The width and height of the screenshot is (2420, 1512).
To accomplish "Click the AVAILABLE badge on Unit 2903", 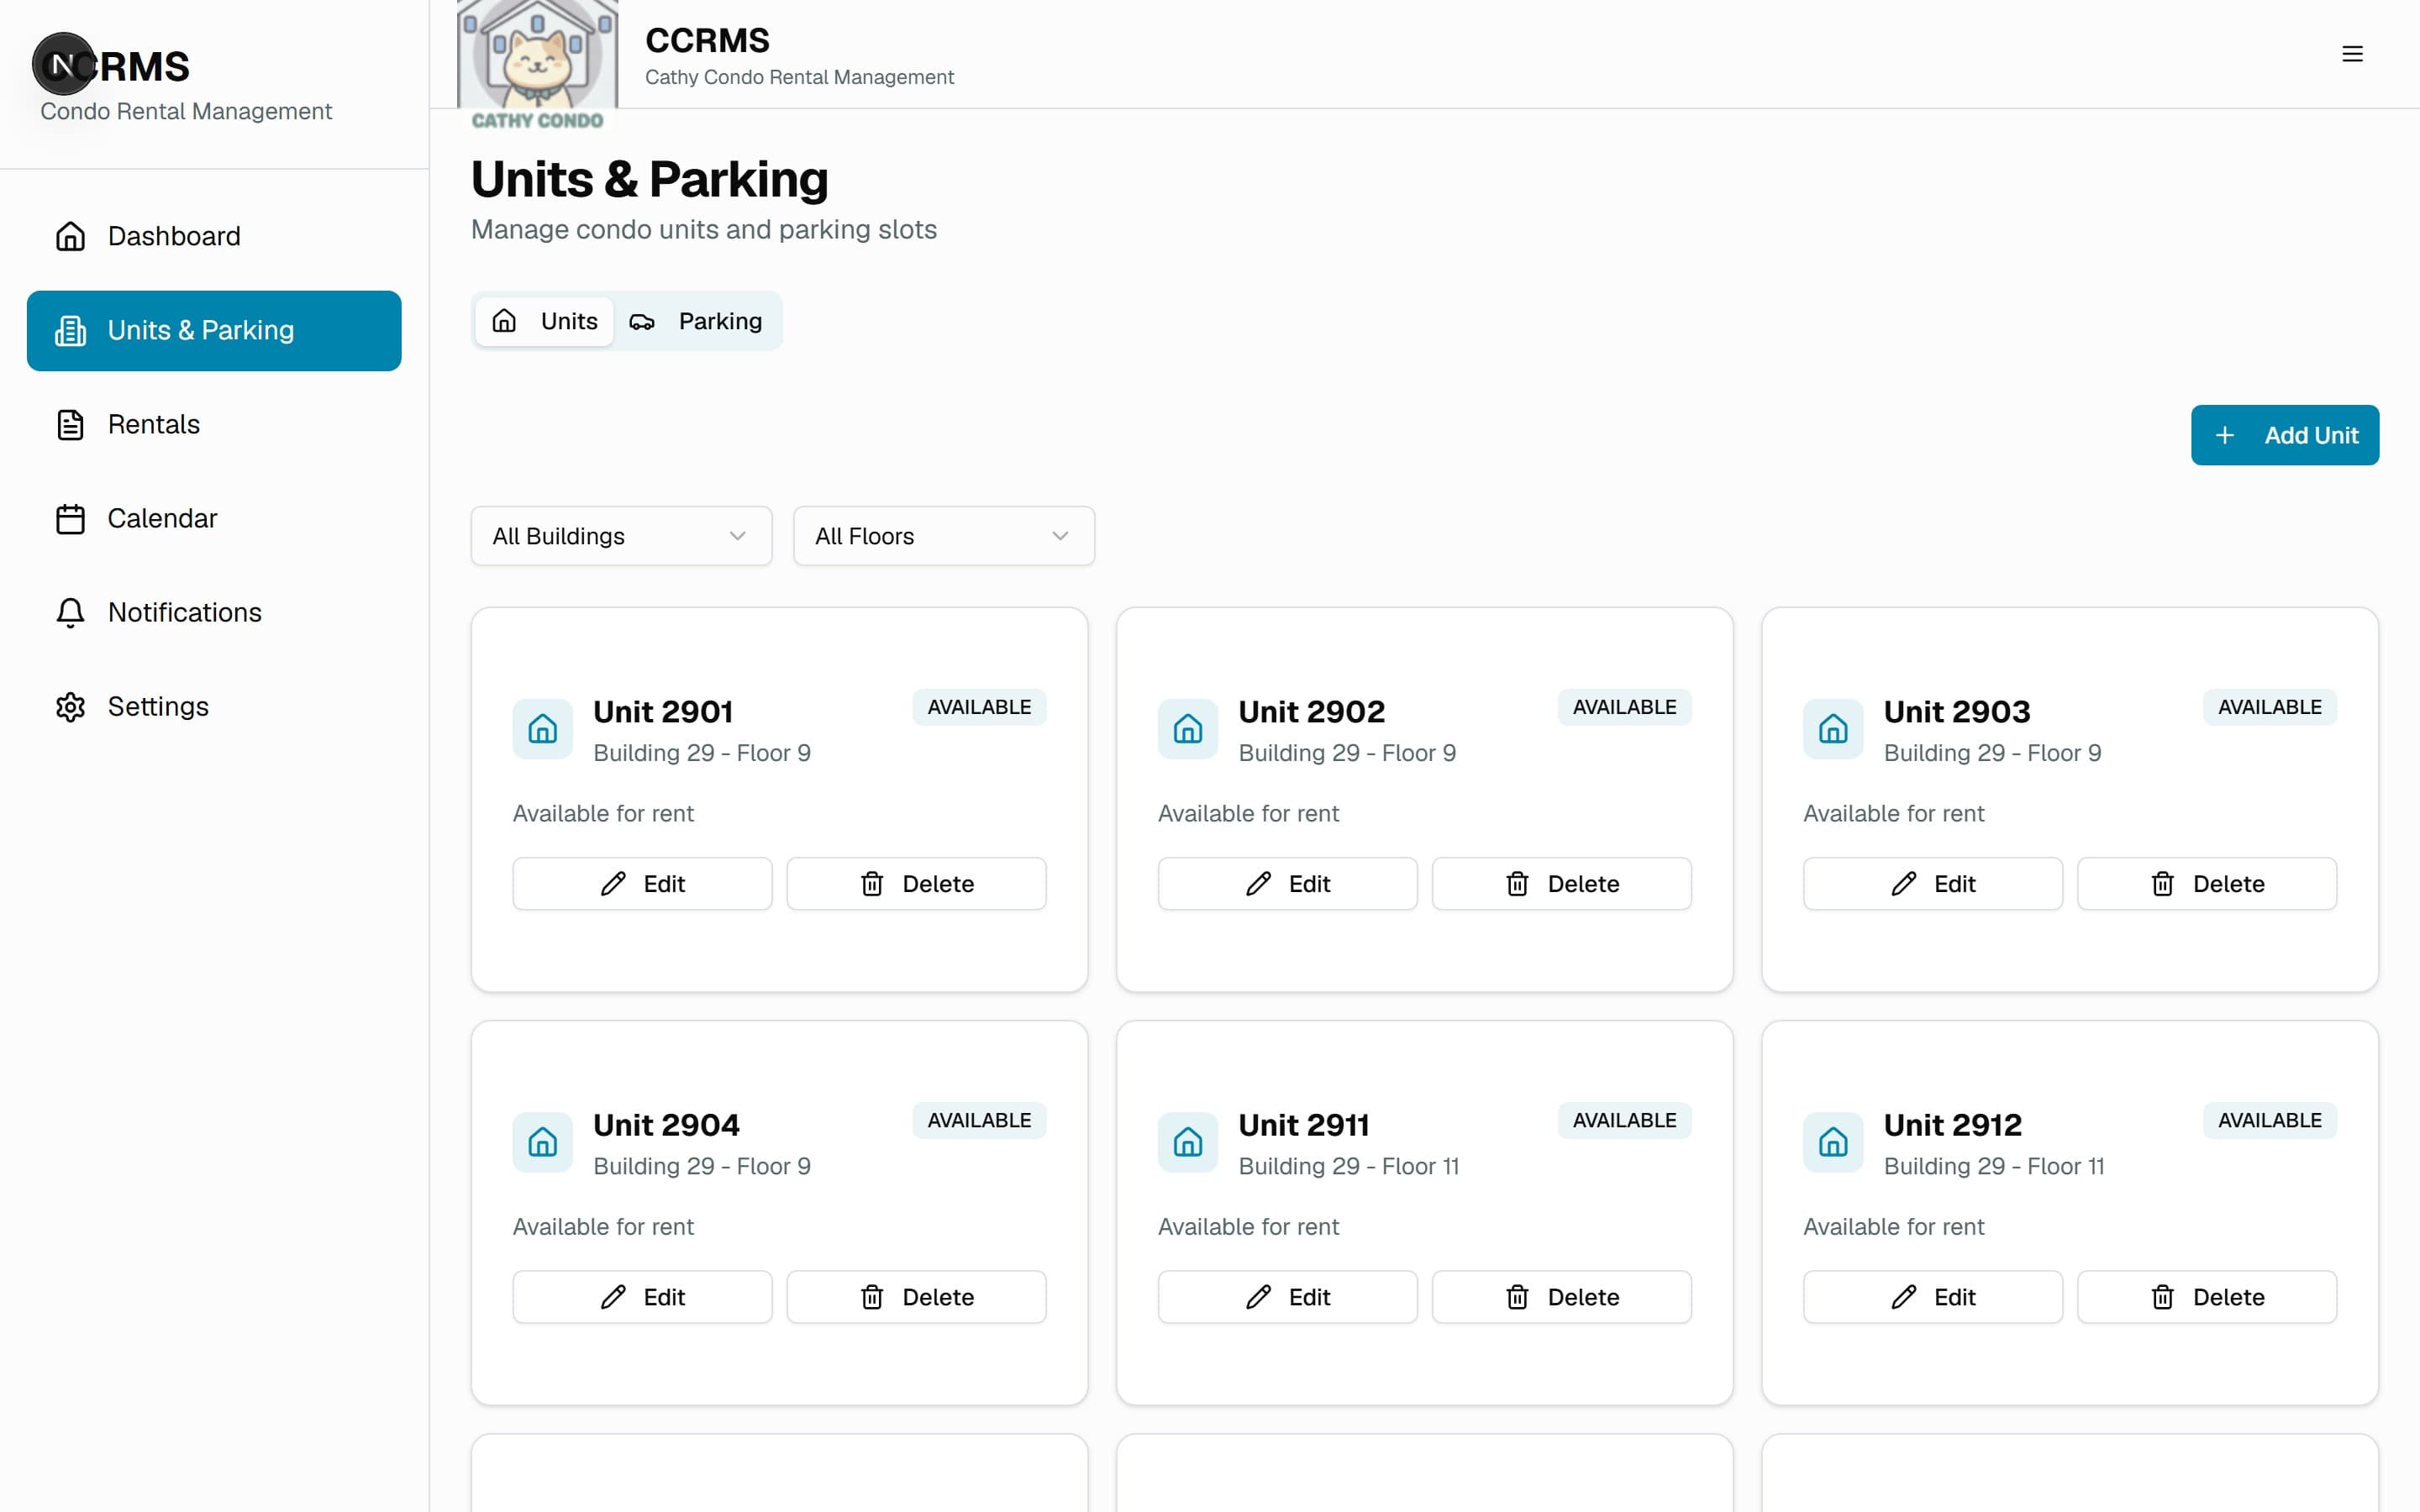I will [2270, 707].
